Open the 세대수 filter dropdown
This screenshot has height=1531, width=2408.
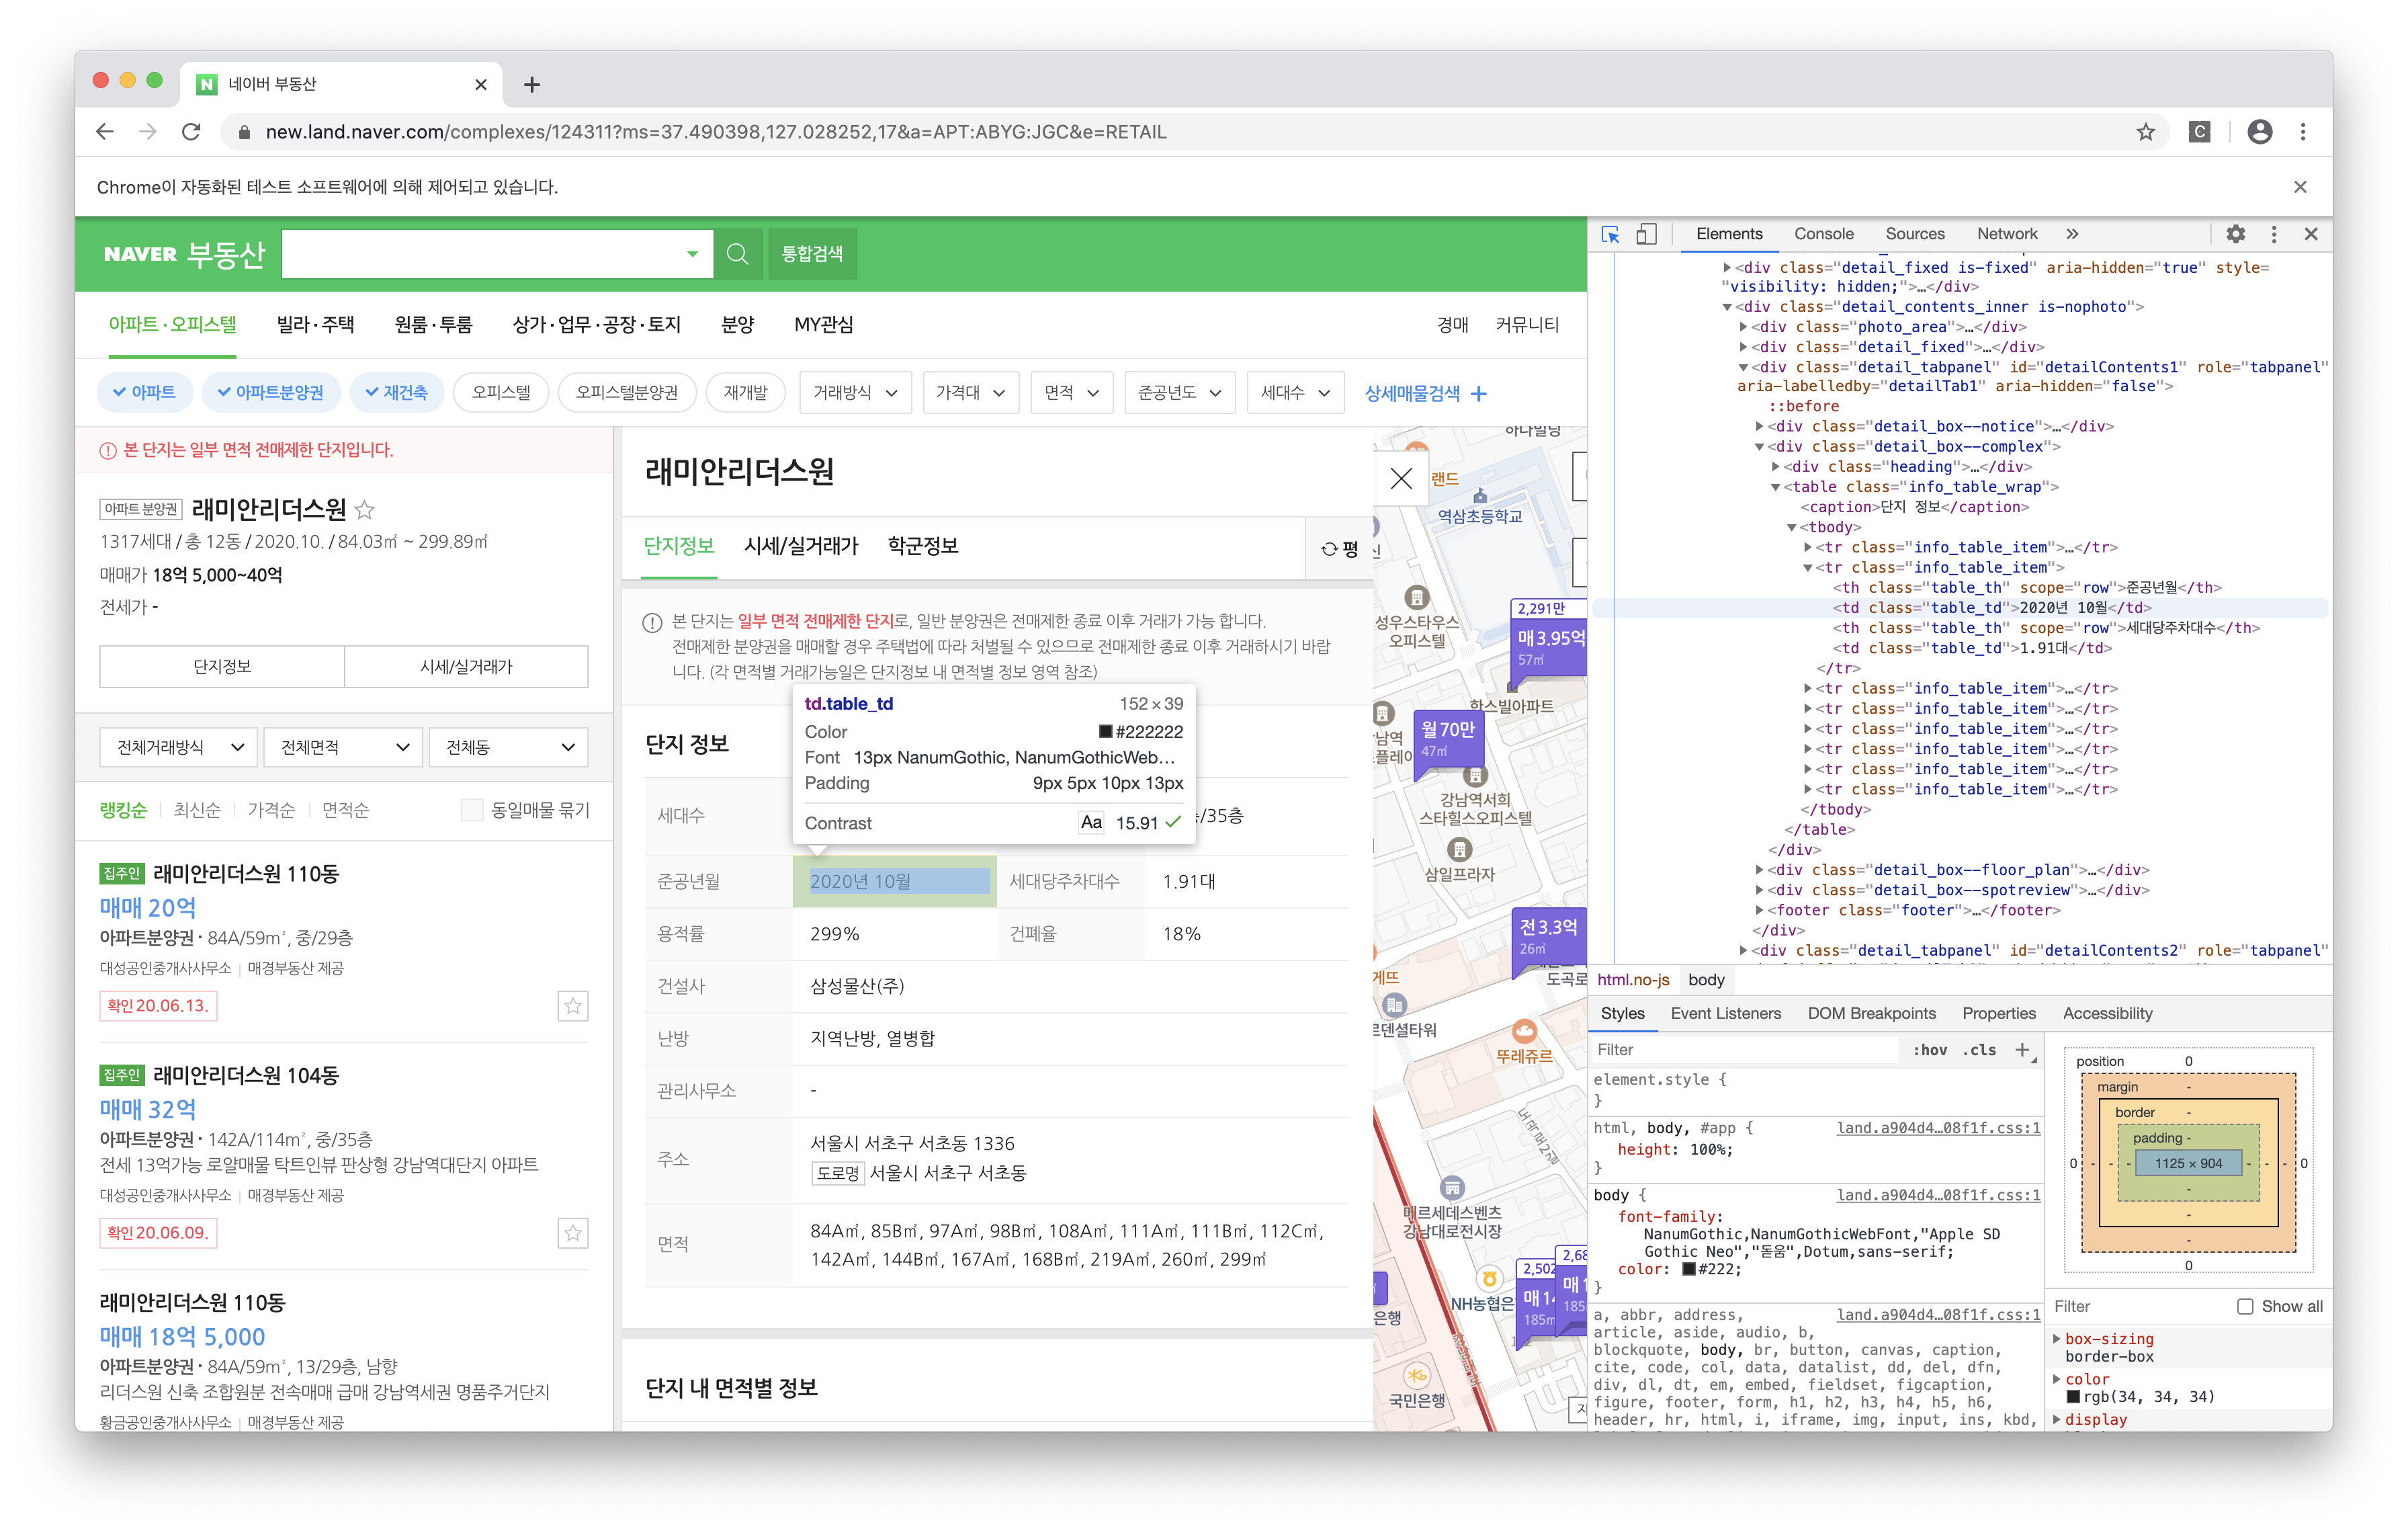pyautogui.click(x=1295, y=393)
